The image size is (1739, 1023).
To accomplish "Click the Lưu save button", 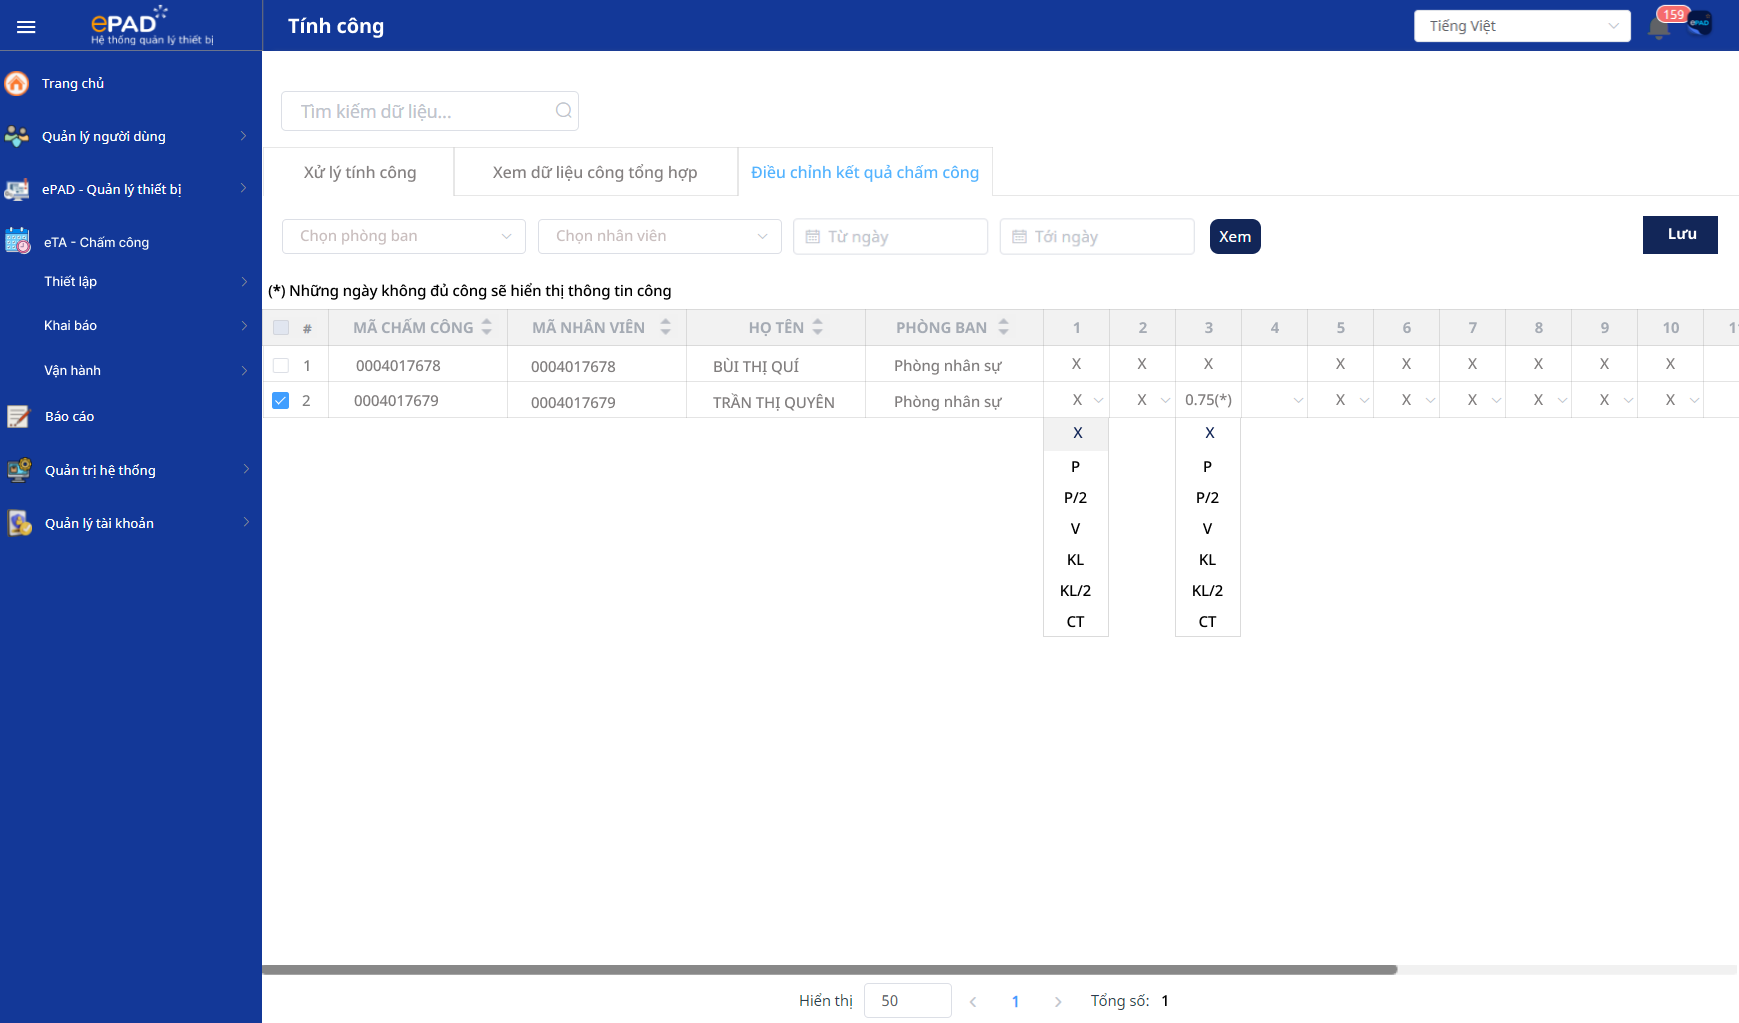I will pos(1680,235).
